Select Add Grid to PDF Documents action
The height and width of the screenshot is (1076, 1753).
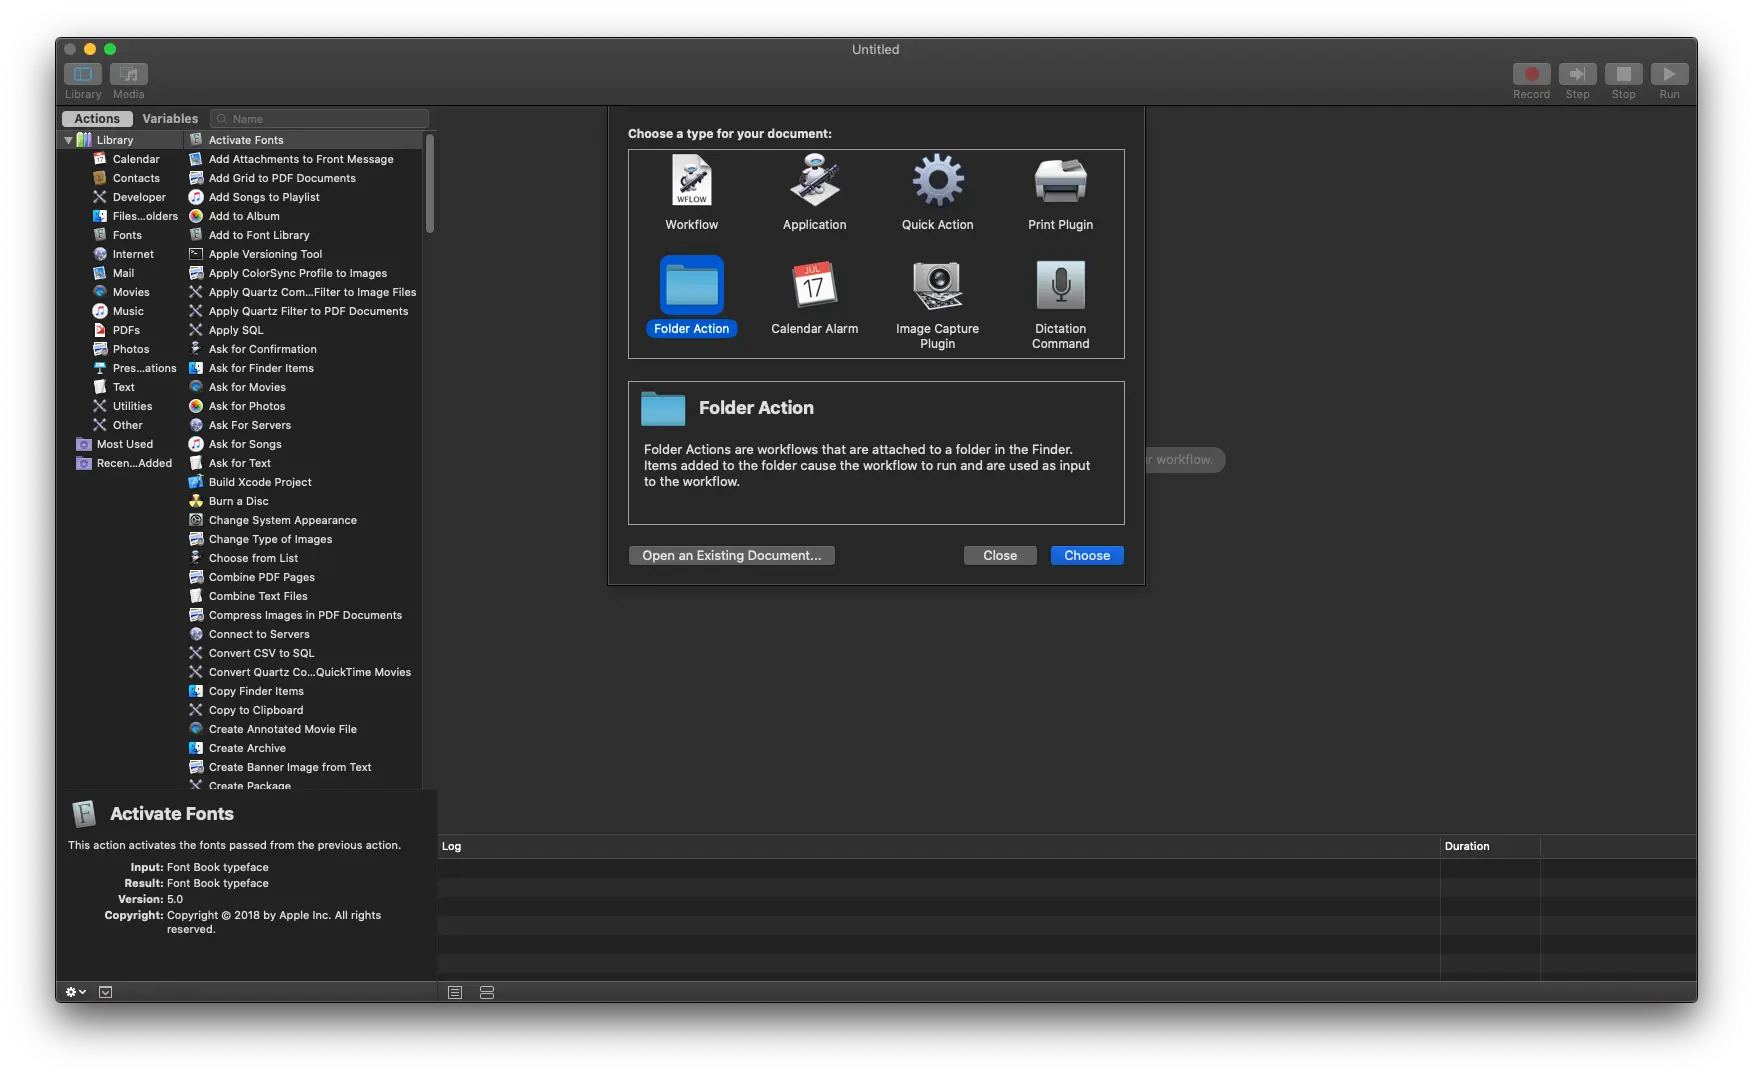[x=303, y=178]
